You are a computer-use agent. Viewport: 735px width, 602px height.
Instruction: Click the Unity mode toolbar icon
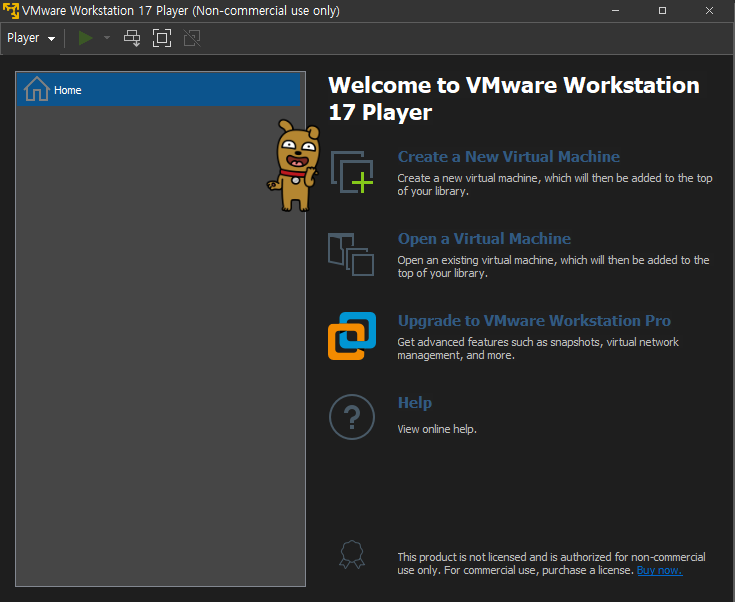click(192, 38)
